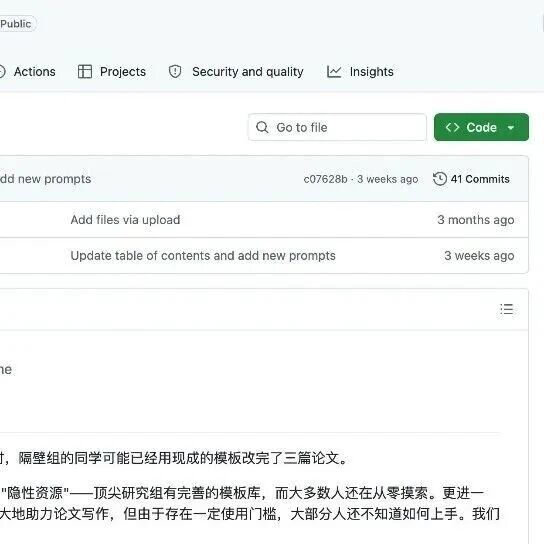This screenshot has height=544, width=544.
Task: Open the 41 Commits history link
Action: pyautogui.click(x=471, y=179)
